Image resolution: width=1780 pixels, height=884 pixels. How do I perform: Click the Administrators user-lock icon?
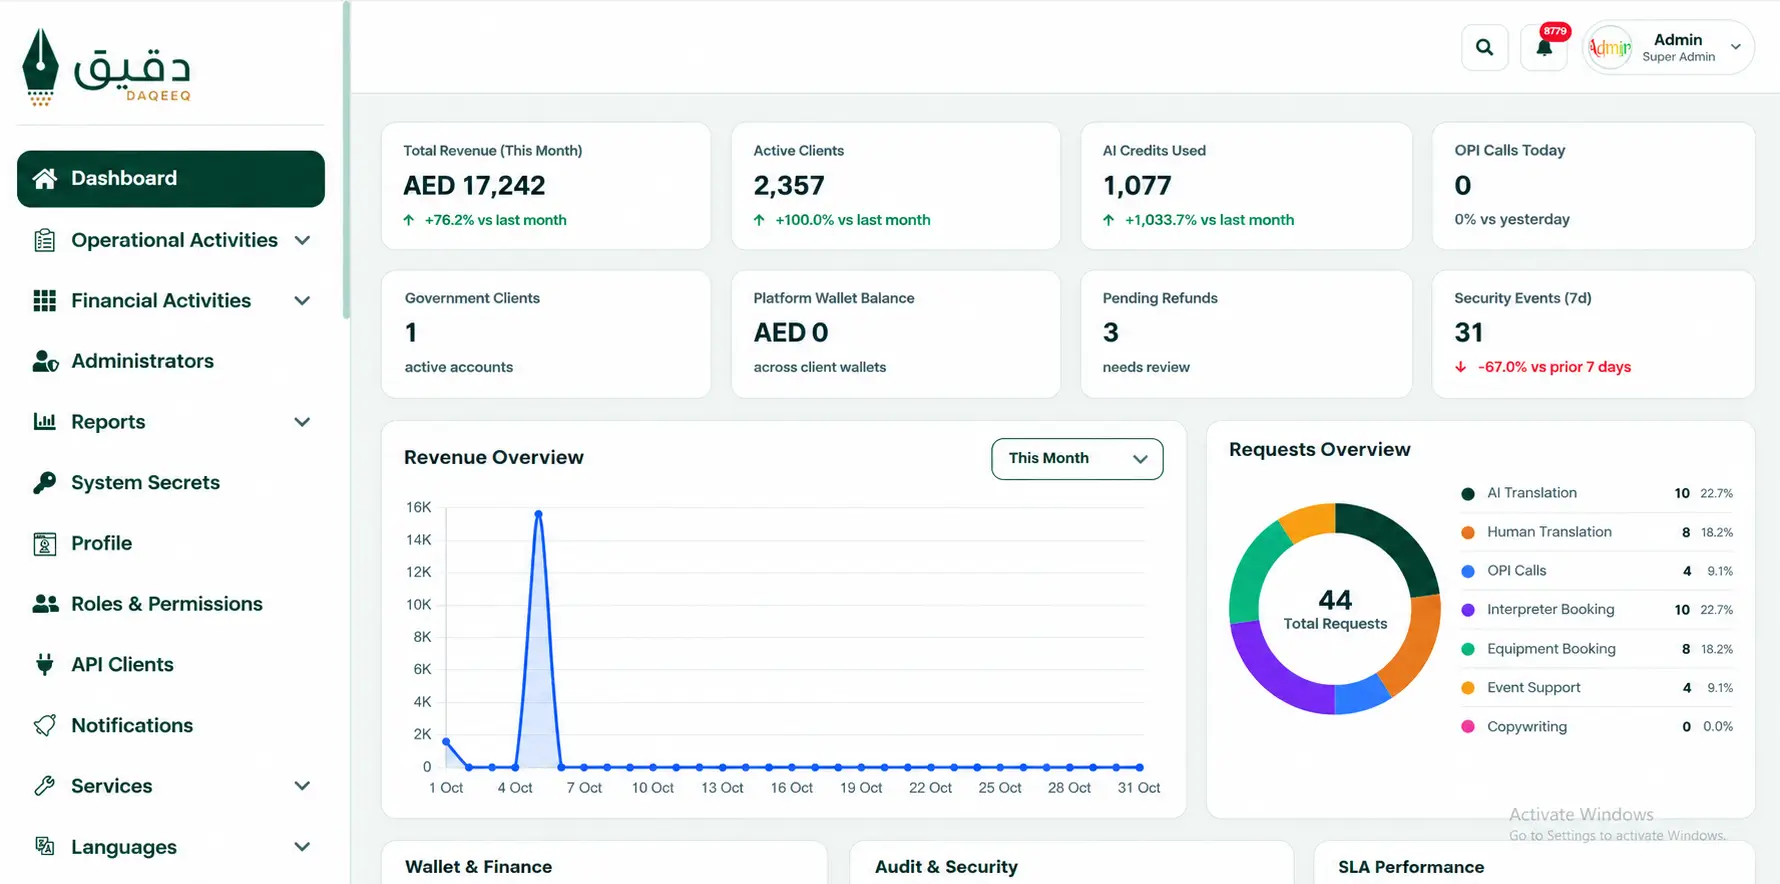pyautogui.click(x=45, y=361)
